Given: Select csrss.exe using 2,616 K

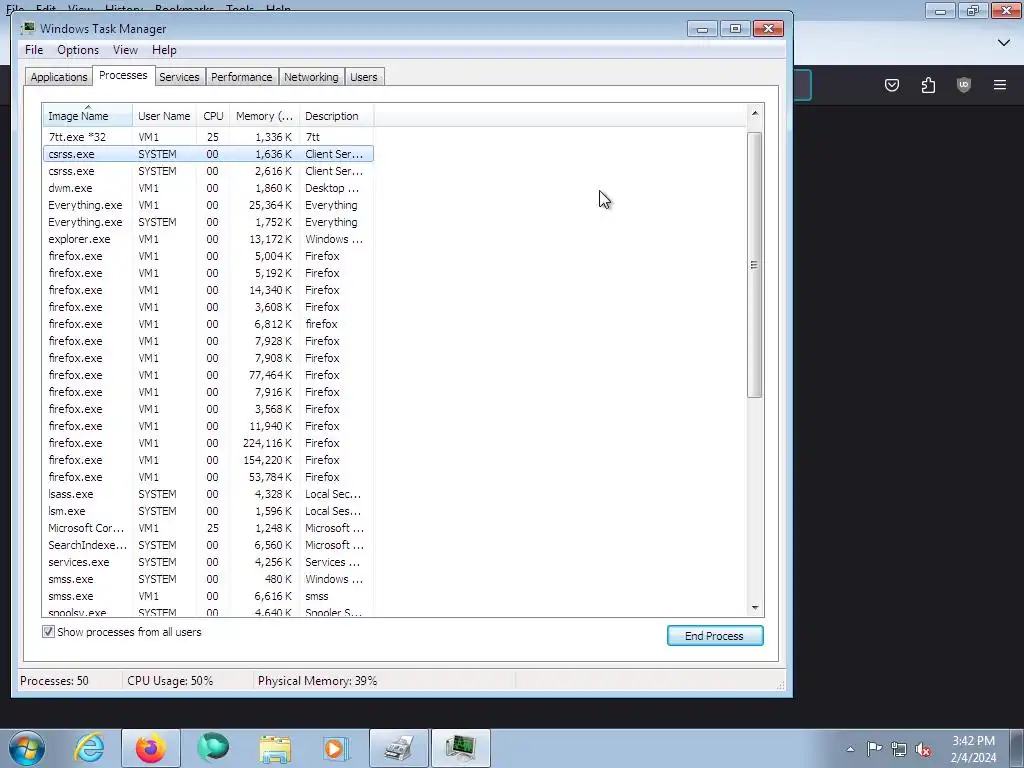Looking at the screenshot, I should [208, 170].
